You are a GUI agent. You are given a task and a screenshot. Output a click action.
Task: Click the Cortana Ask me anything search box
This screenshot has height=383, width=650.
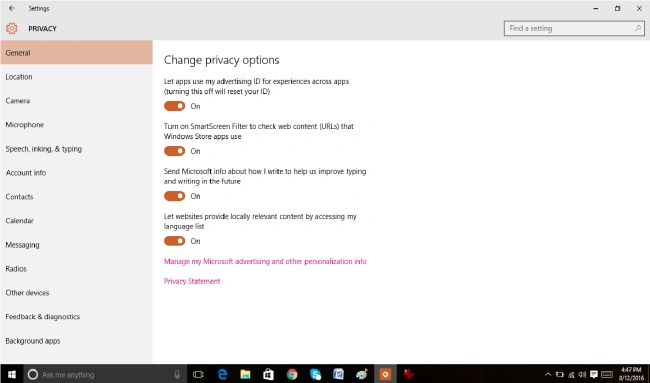(105, 374)
